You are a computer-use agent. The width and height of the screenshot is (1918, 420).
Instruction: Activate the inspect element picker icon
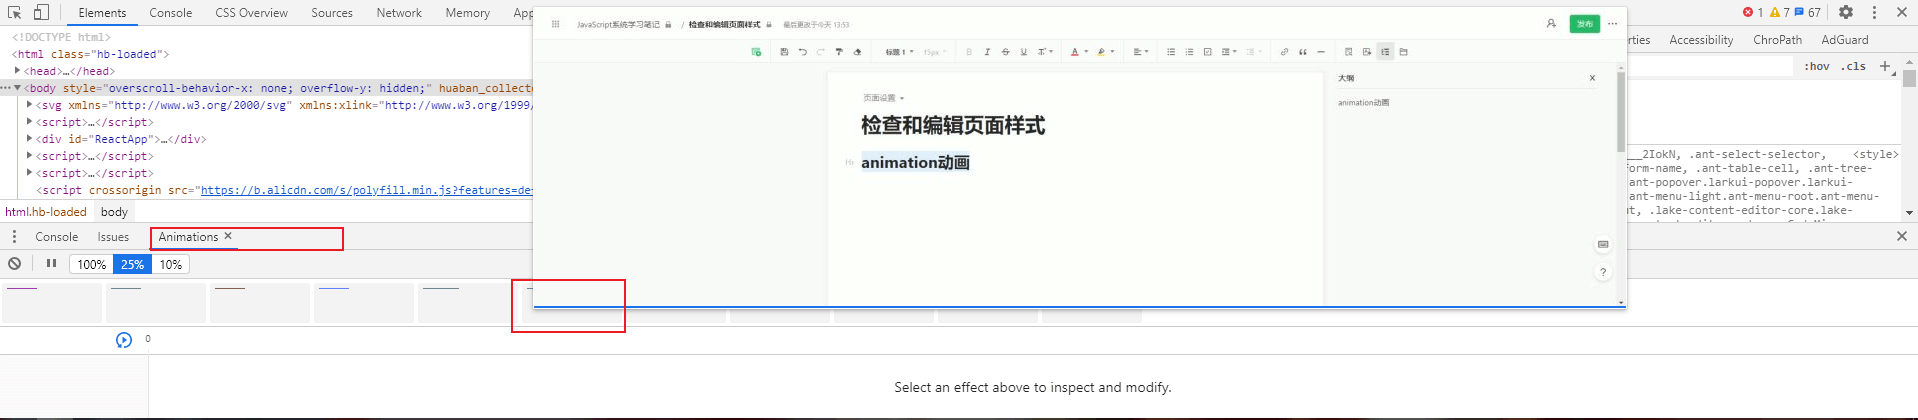point(14,13)
